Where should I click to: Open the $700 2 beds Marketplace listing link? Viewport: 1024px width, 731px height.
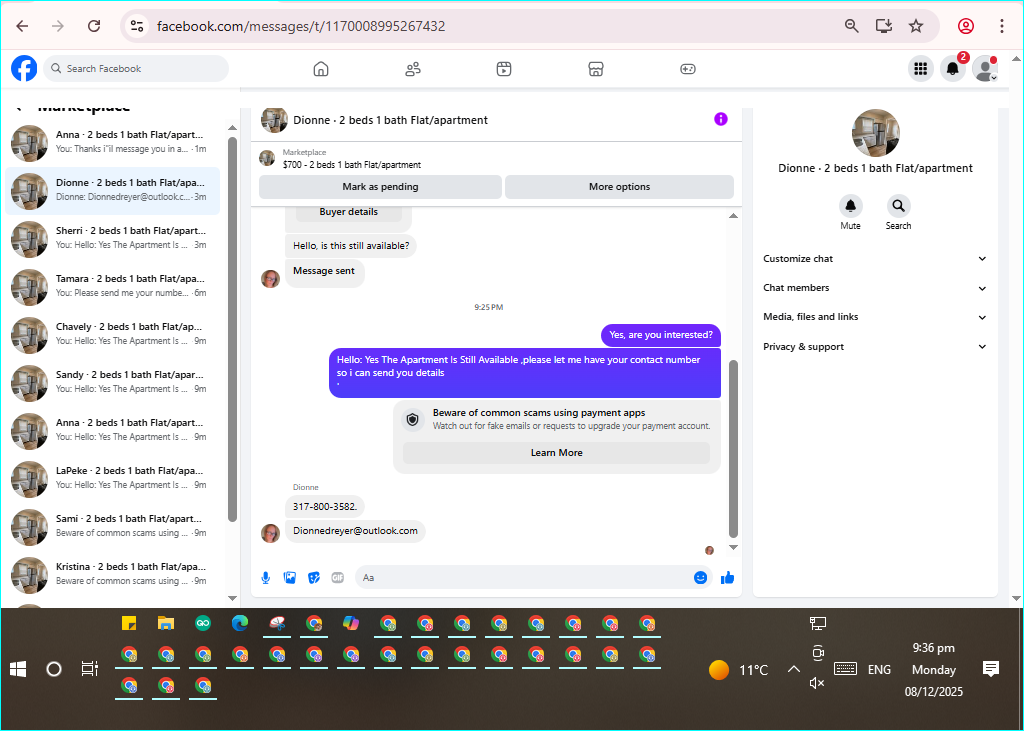[352, 165]
